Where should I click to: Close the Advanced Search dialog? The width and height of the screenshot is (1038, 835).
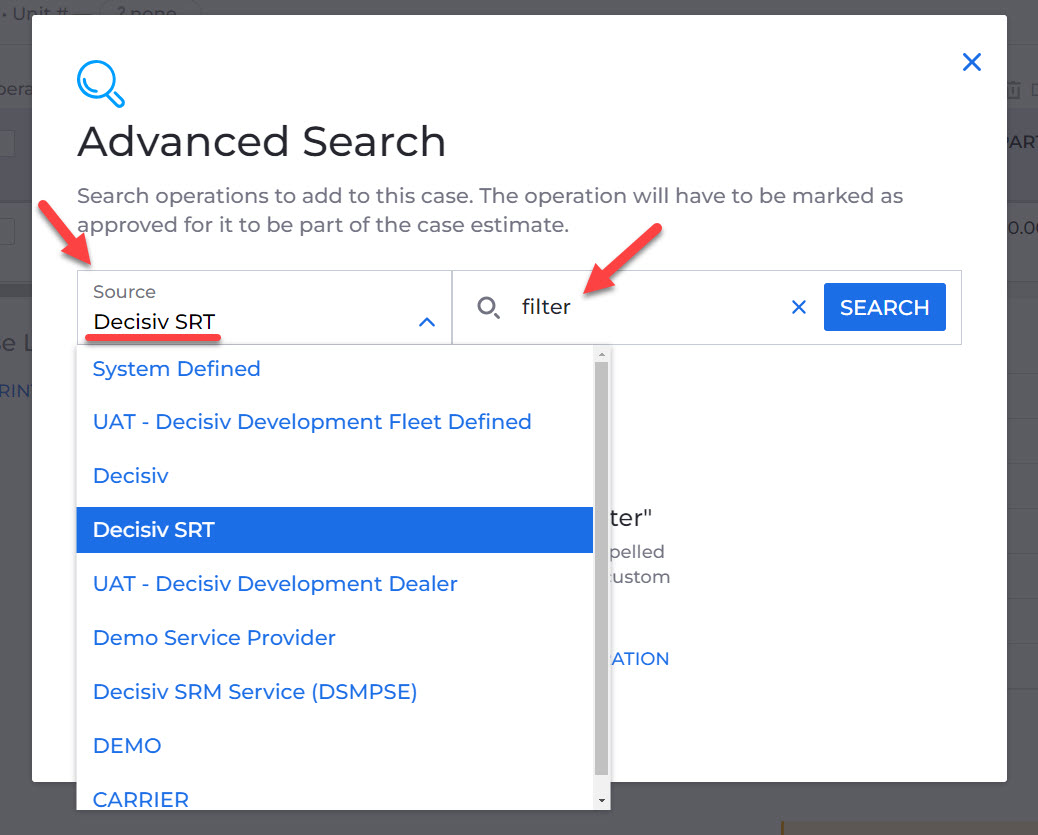971,62
